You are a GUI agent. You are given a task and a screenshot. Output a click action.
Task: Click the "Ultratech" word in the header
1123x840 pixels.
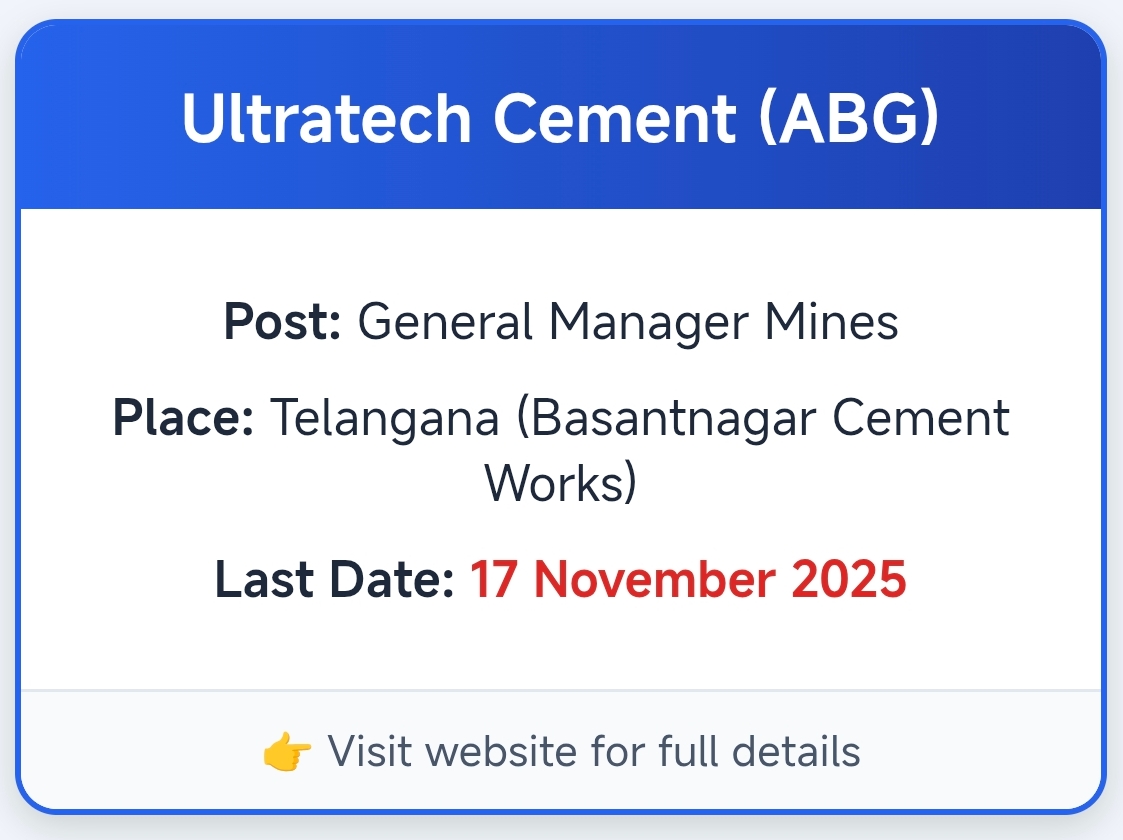point(326,119)
